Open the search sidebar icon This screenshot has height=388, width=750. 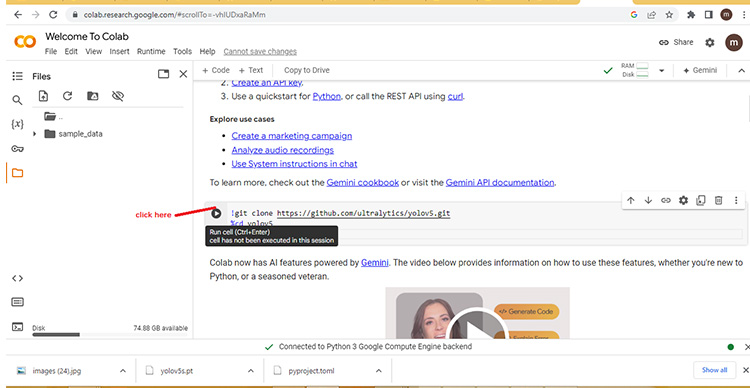[17, 100]
